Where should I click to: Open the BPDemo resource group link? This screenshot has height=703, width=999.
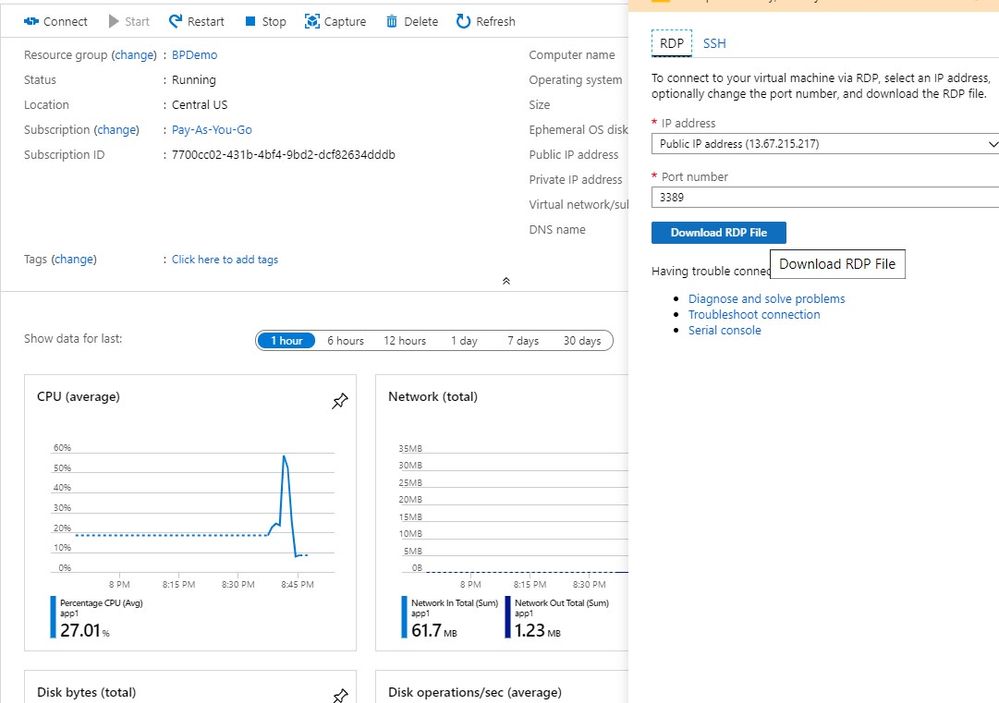(x=194, y=55)
